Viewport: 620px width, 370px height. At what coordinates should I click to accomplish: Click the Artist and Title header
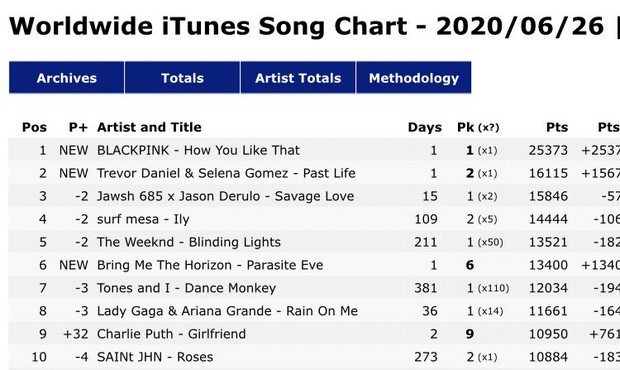pyautogui.click(x=149, y=127)
